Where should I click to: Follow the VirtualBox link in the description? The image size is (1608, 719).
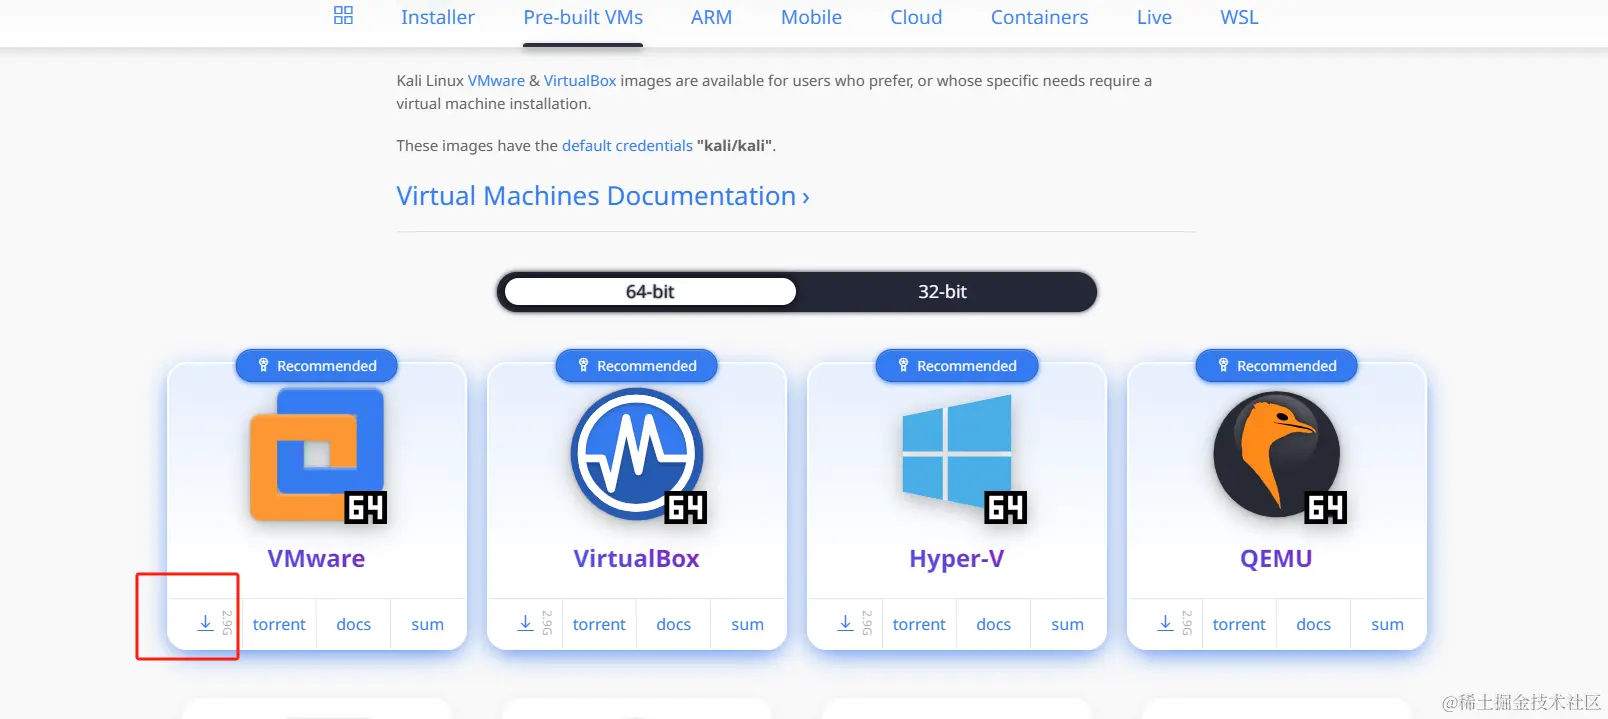(580, 81)
